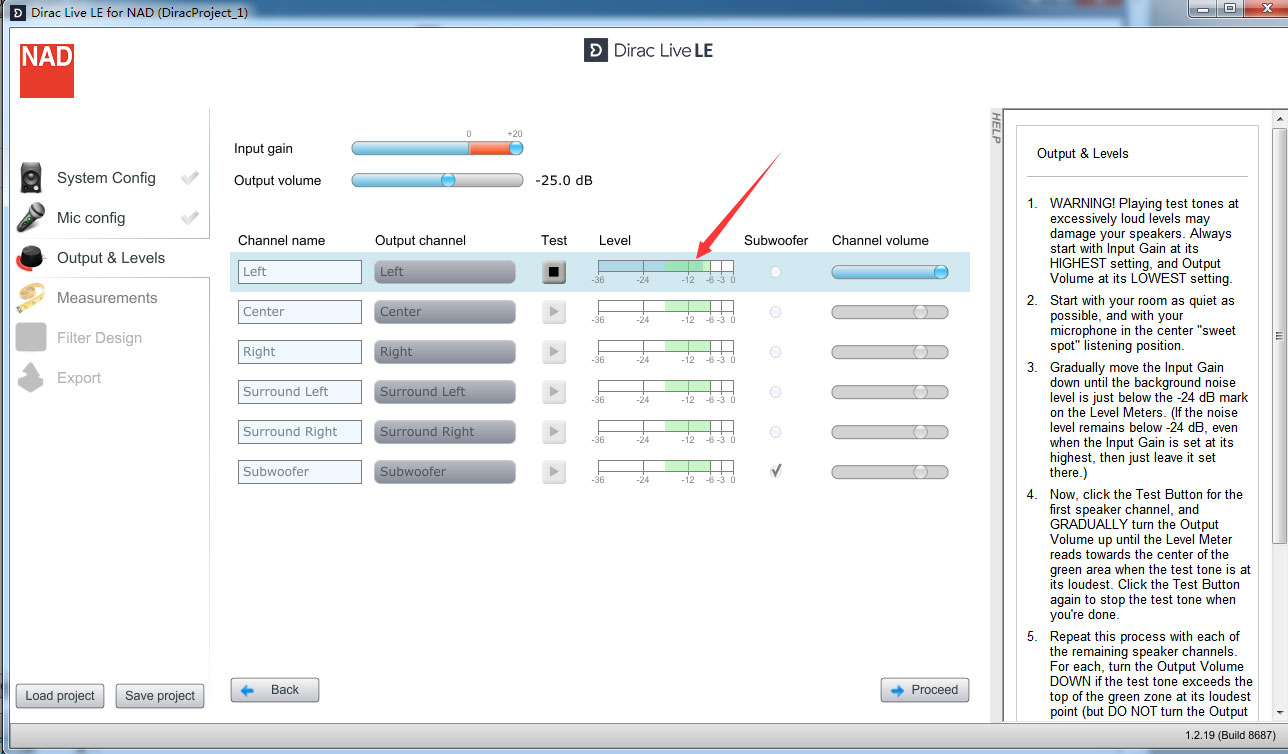Adjust the Right channel volume slider
Image resolution: width=1288 pixels, height=754 pixels.
pyautogui.click(x=890, y=352)
